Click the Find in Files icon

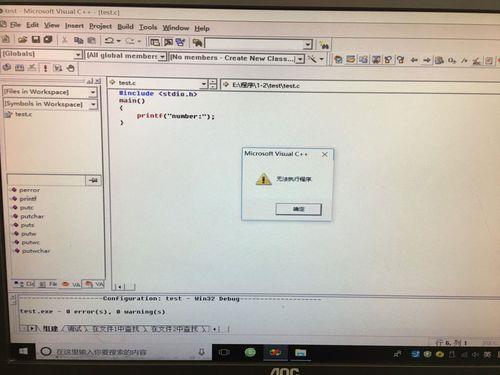[197, 43]
